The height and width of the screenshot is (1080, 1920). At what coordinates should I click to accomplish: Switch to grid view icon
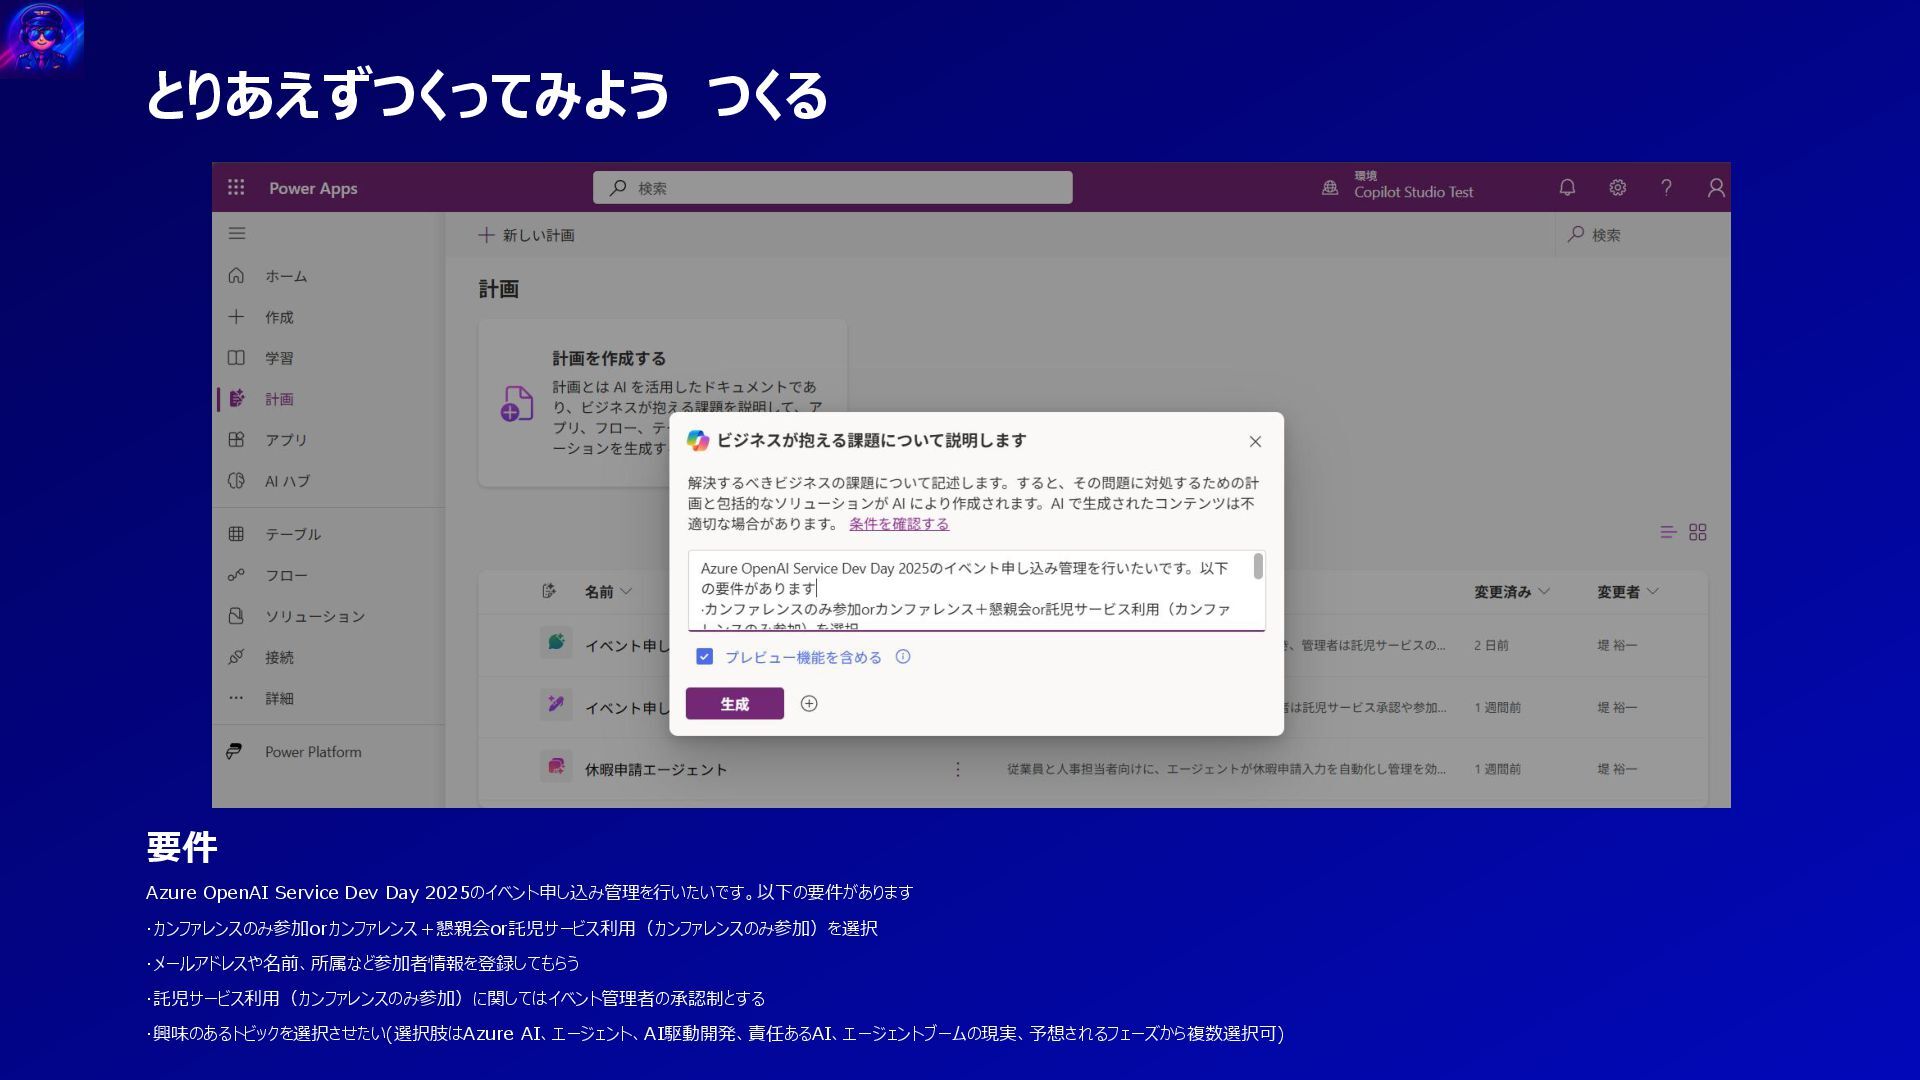(x=1698, y=532)
